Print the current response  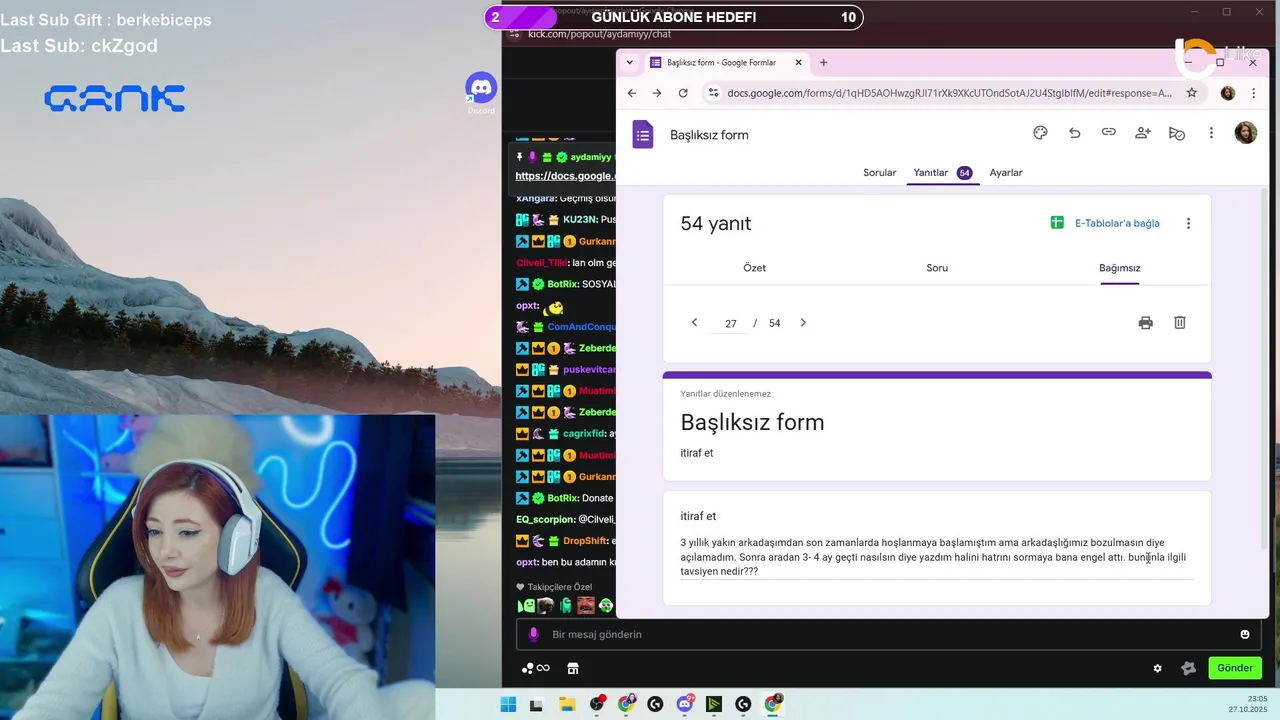pyautogui.click(x=1145, y=323)
